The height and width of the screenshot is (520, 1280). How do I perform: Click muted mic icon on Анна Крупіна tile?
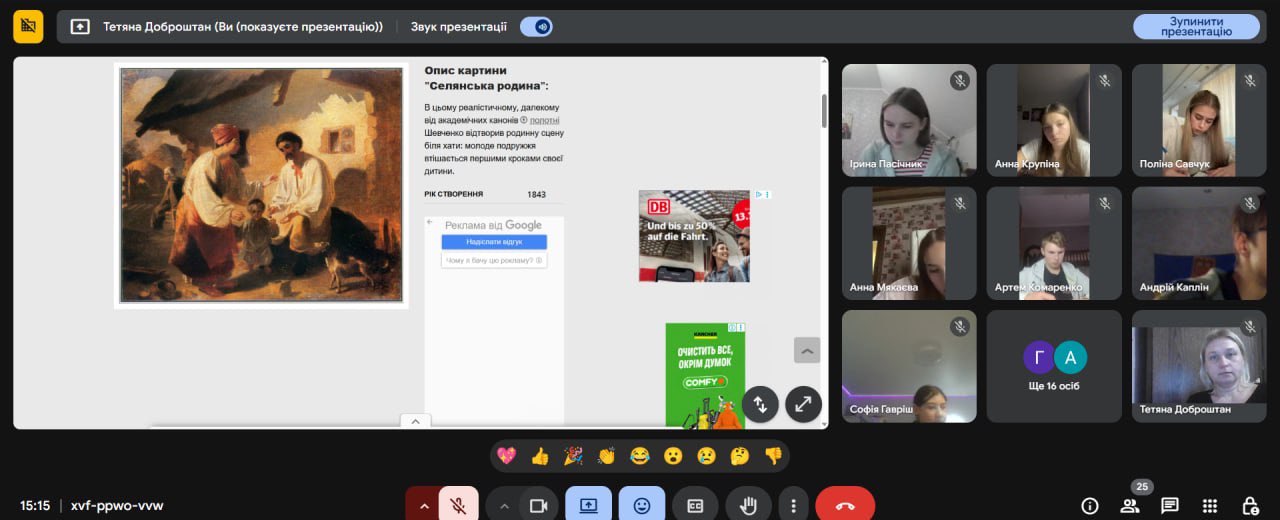pos(1105,81)
